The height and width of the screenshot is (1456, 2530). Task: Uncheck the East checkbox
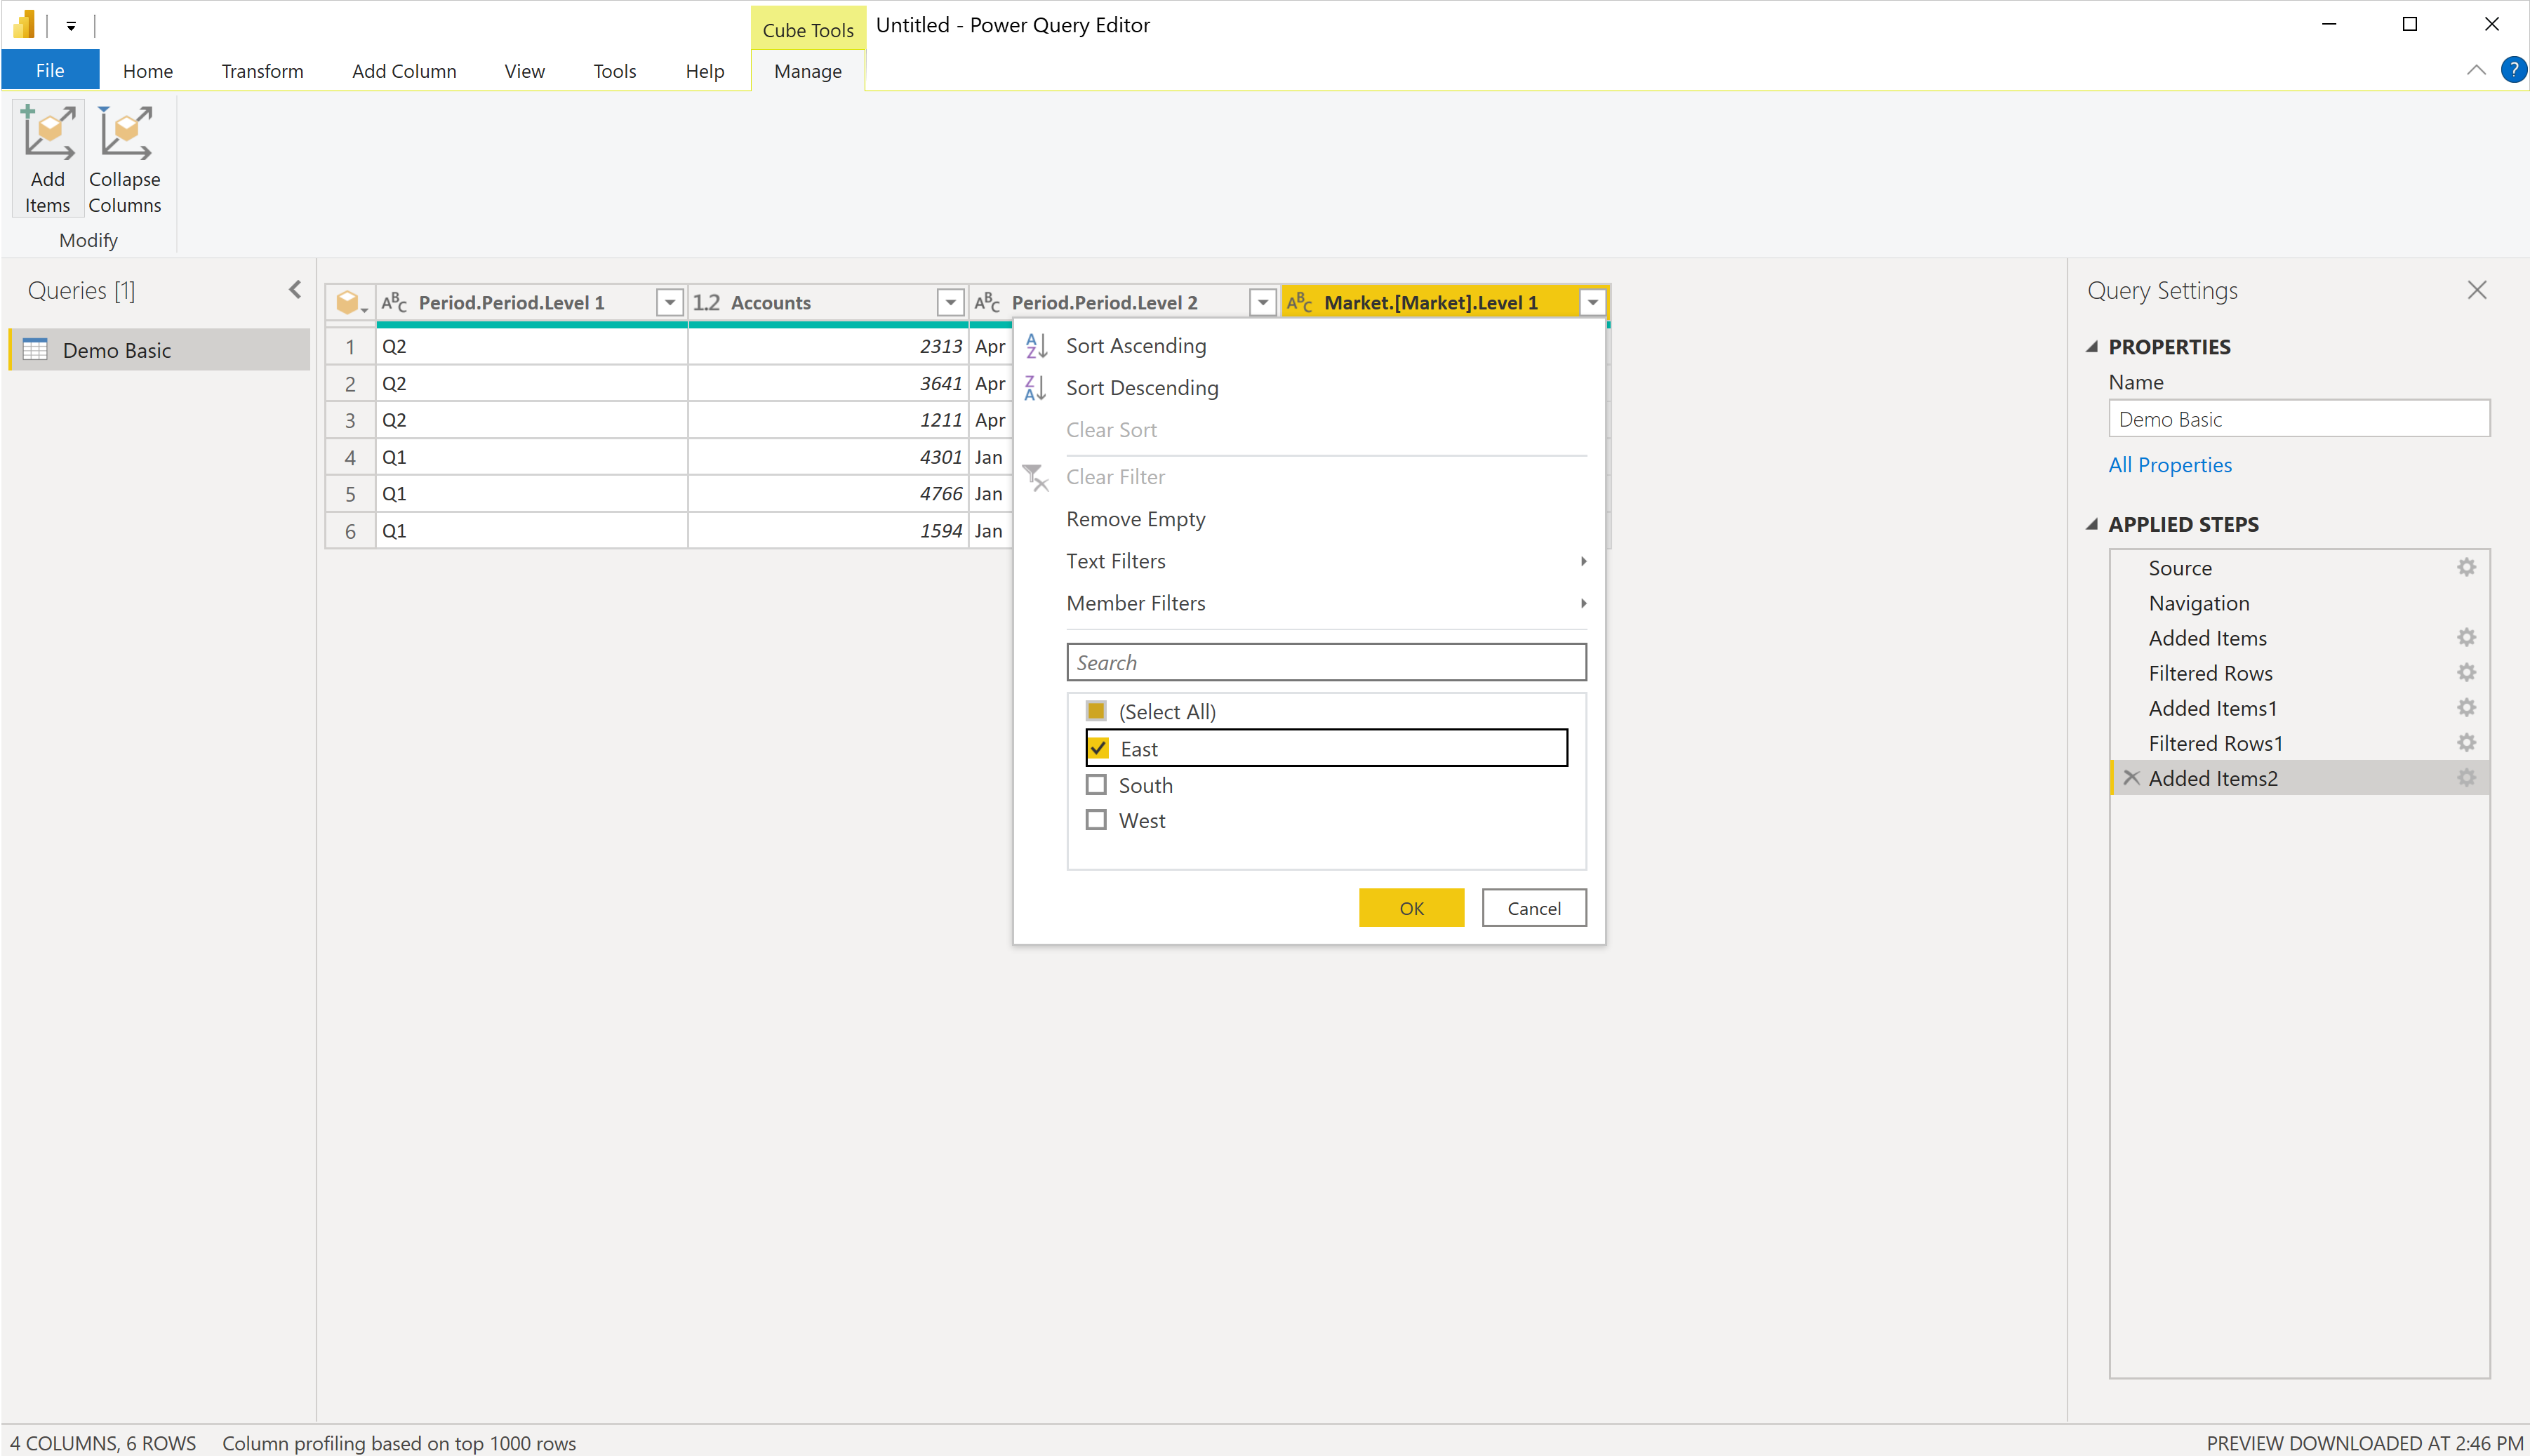click(x=1098, y=748)
